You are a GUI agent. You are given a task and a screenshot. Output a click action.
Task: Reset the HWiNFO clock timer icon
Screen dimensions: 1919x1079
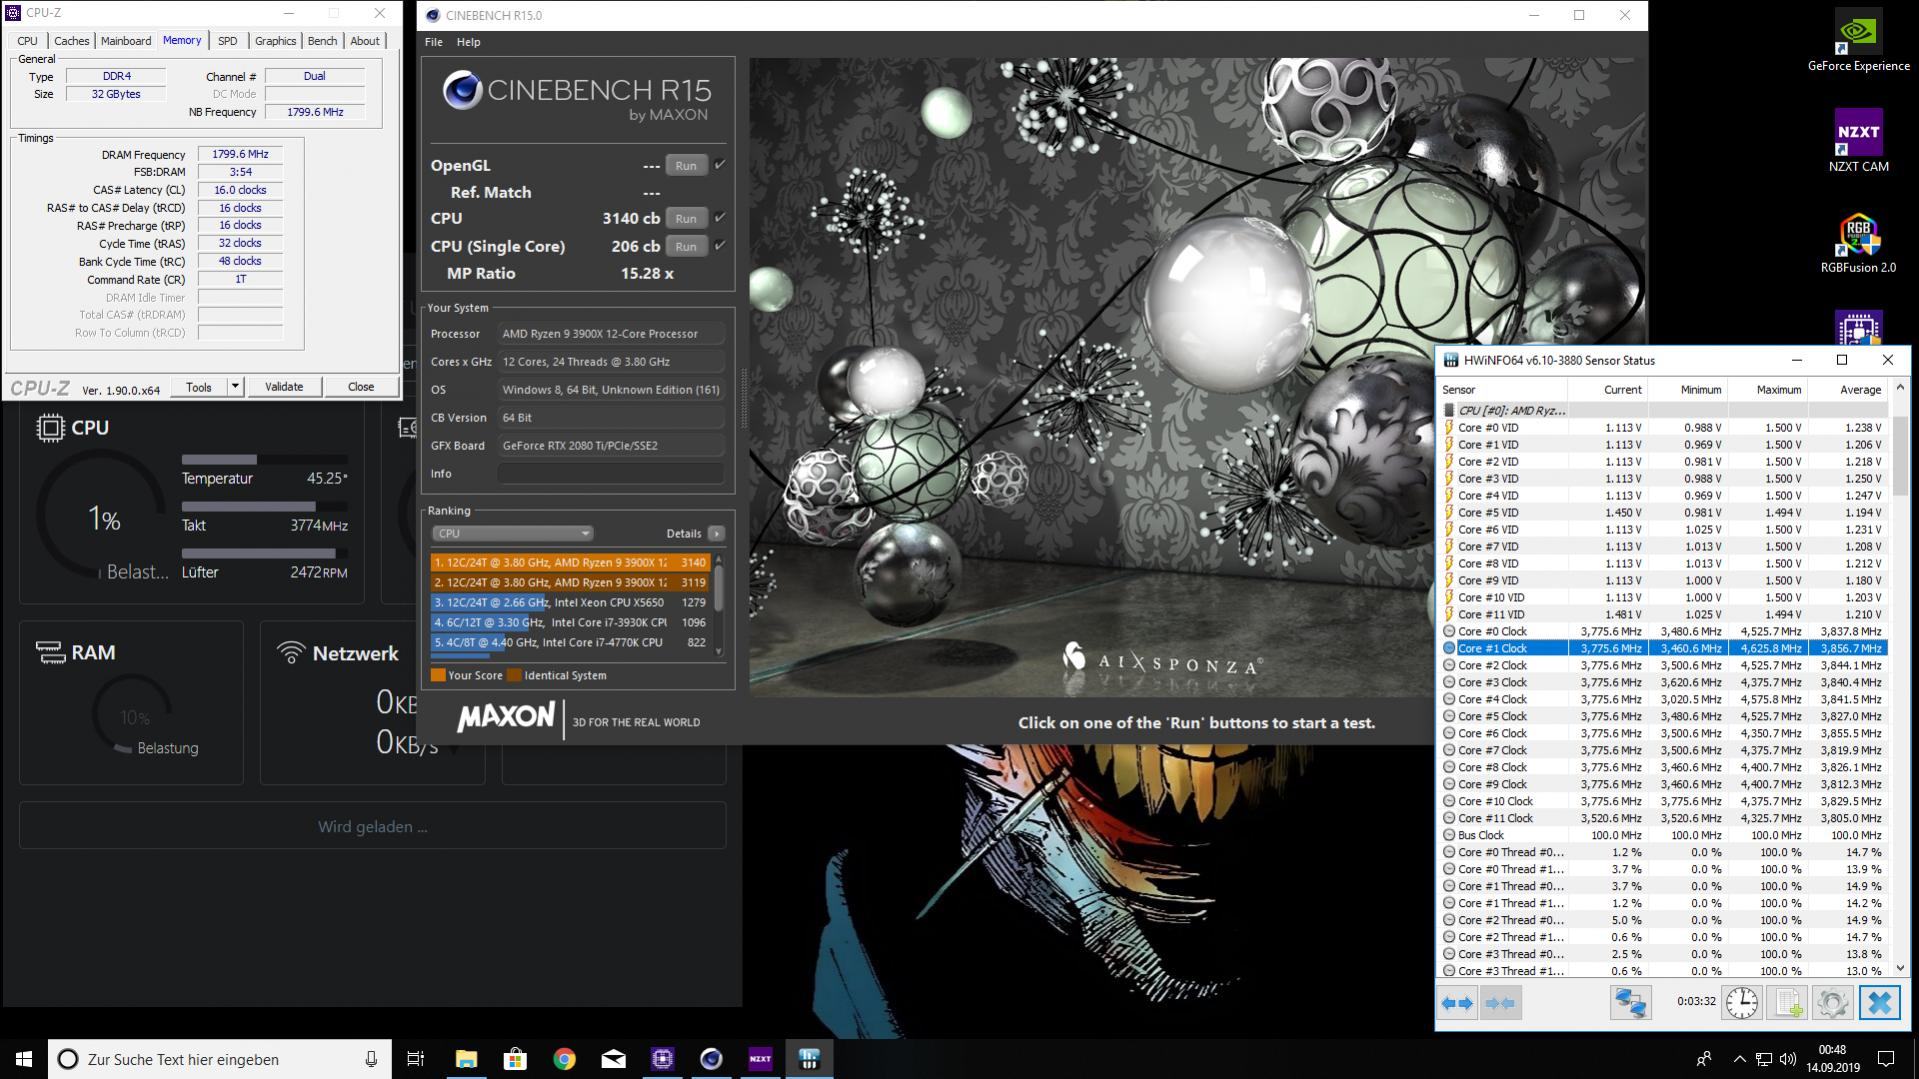(x=1741, y=1003)
